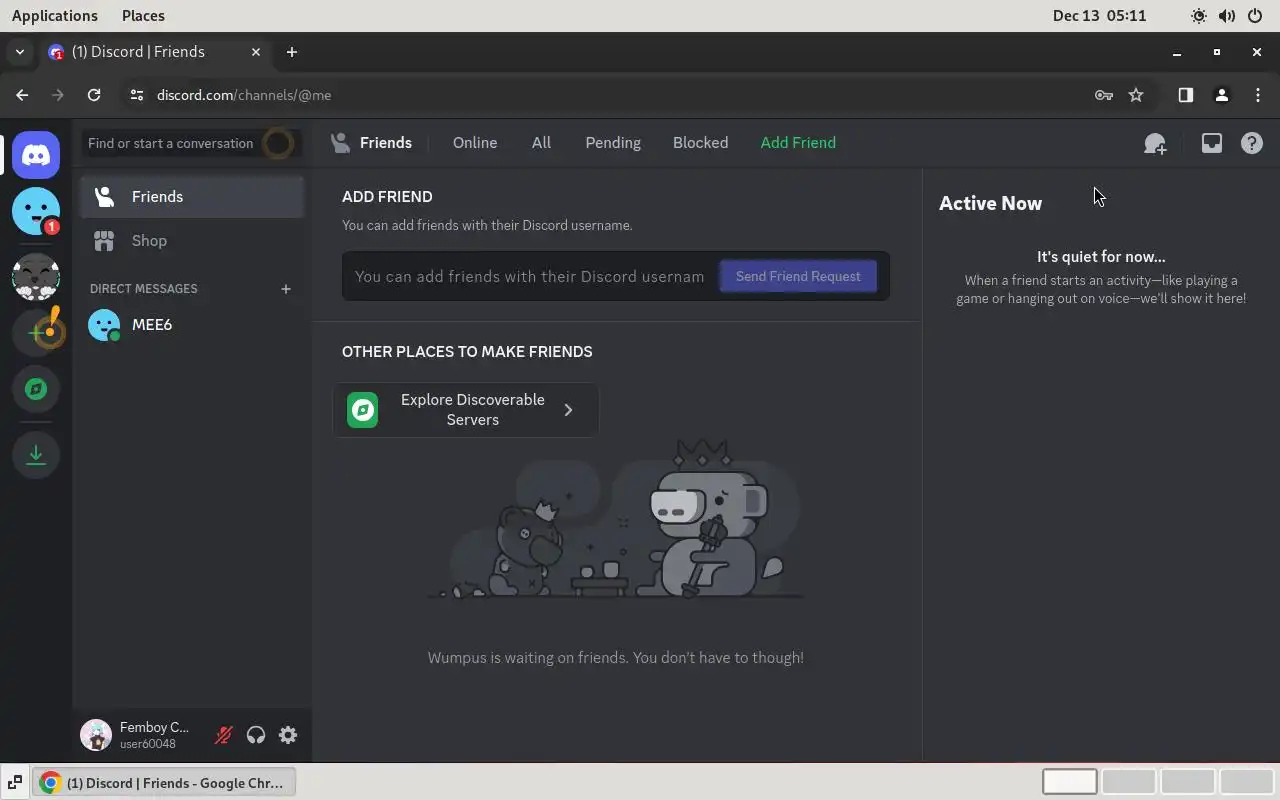Open MEE6 direct message conversation
Viewport: 1280px width, 800px height.
point(192,325)
